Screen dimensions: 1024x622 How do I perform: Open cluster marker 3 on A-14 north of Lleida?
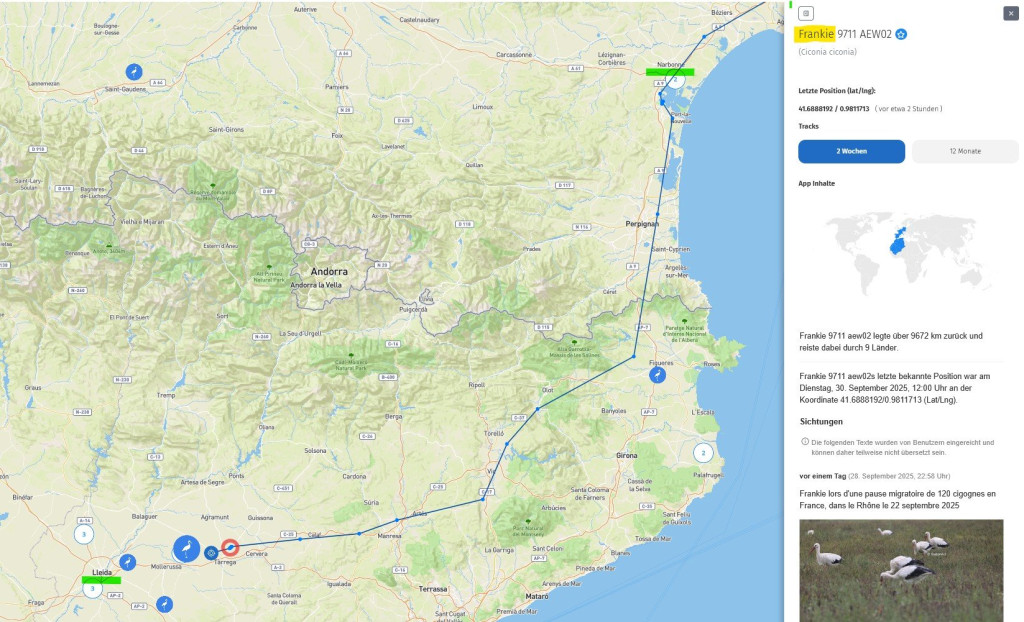(84, 534)
